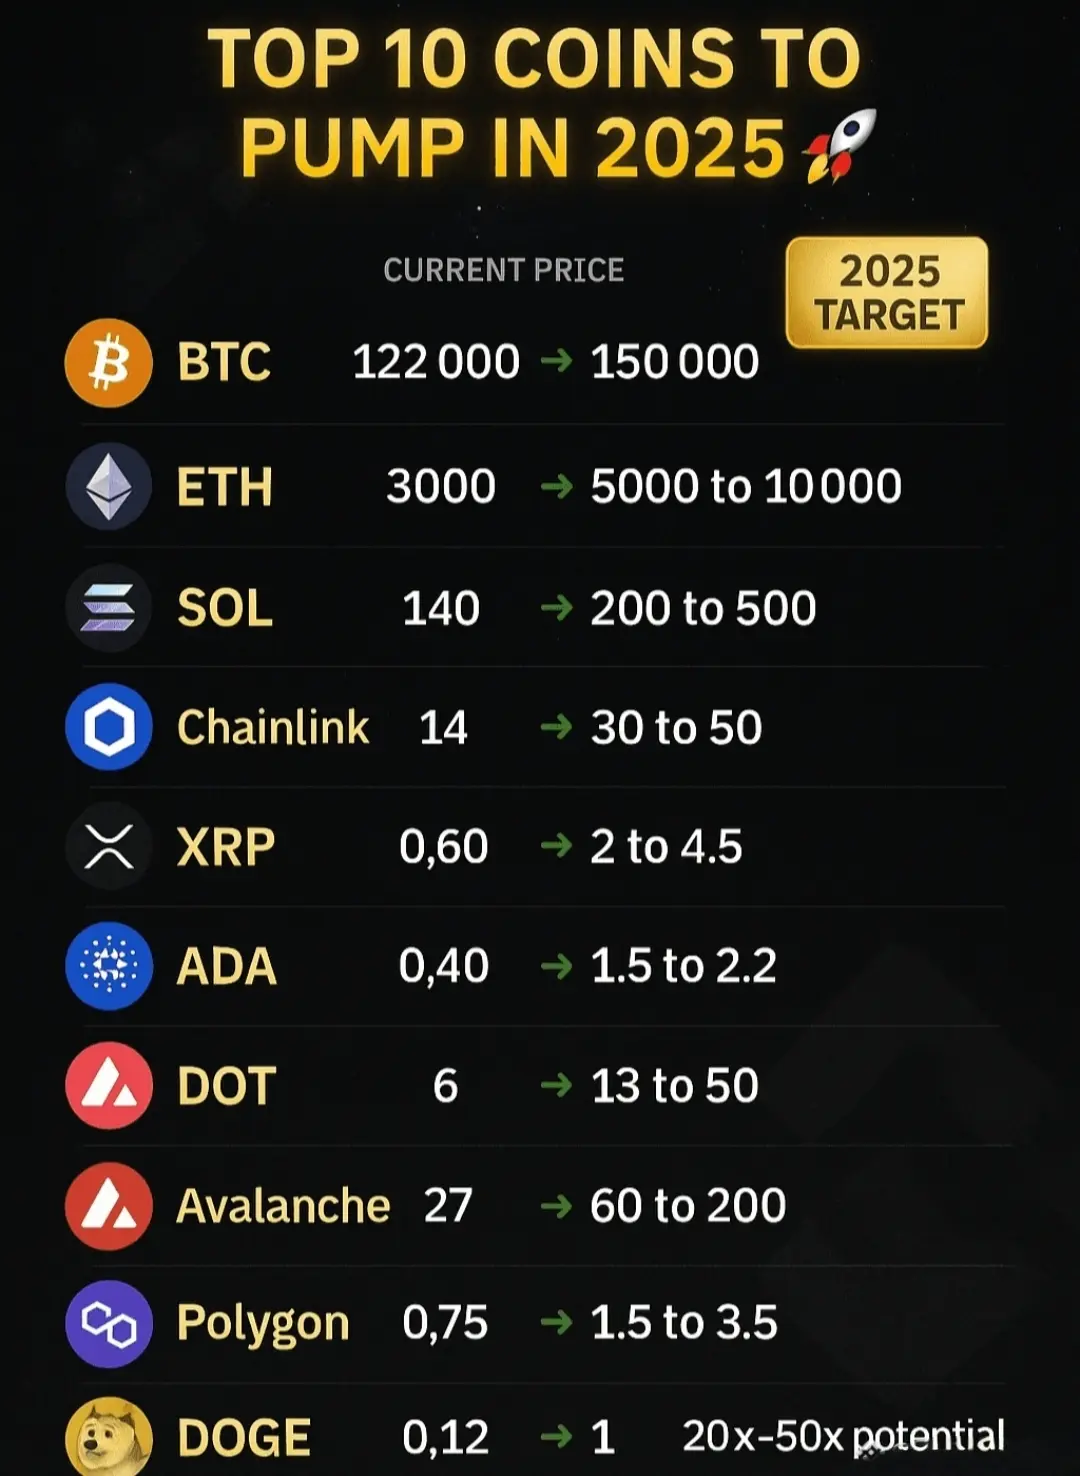Click the Dogecoin dog icon

point(109,1437)
